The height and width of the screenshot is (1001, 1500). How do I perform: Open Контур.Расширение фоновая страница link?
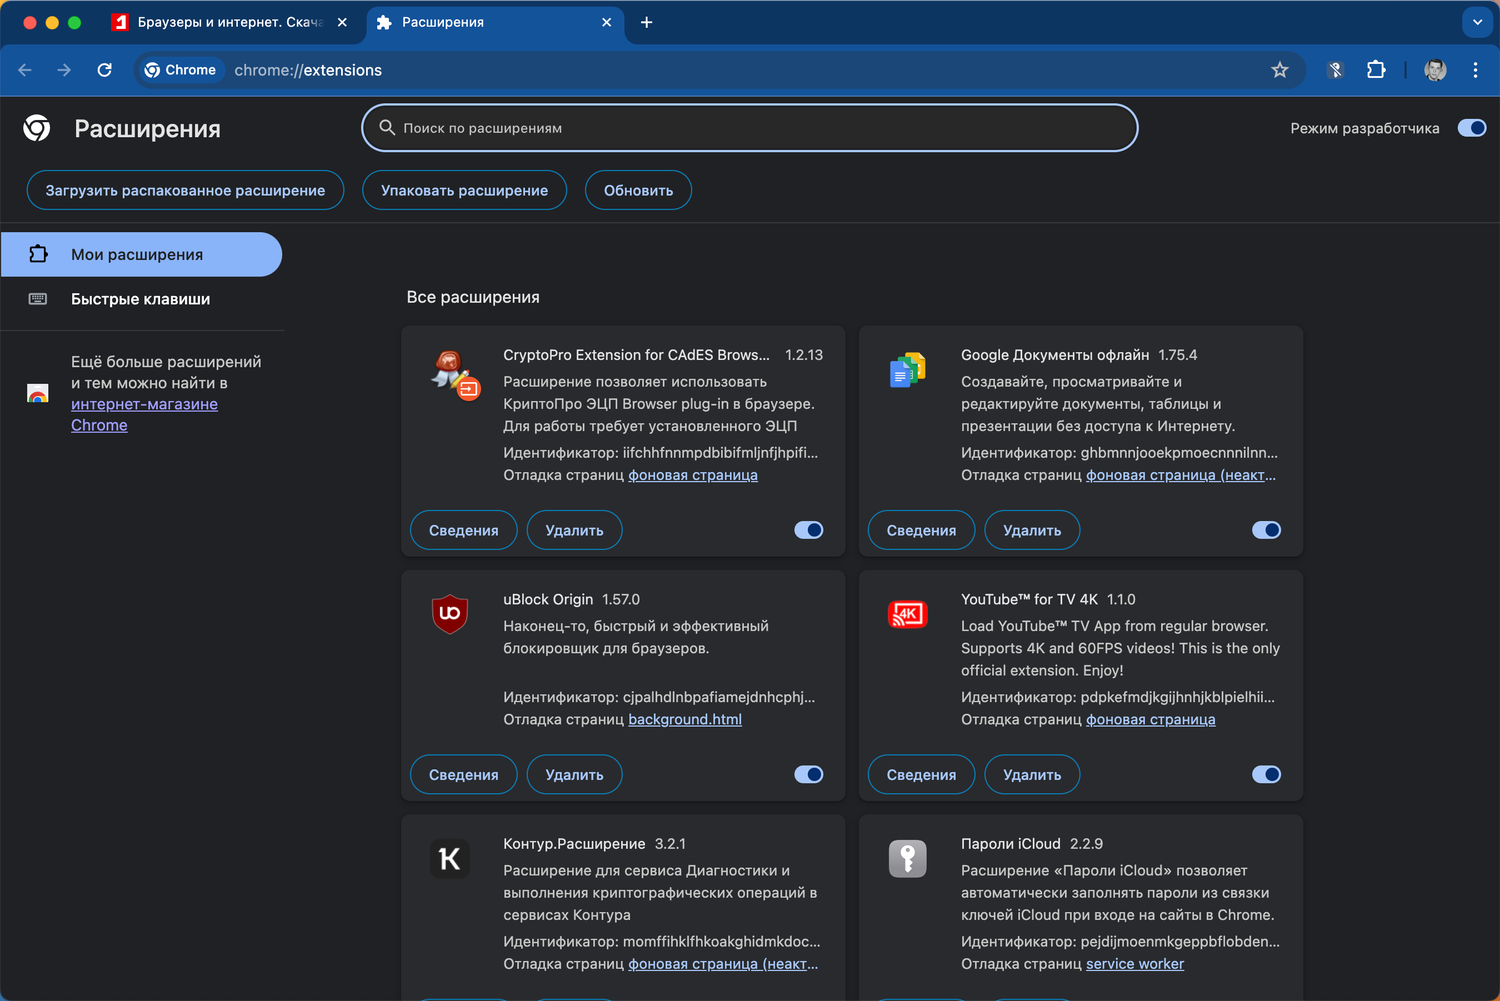[x=723, y=964]
